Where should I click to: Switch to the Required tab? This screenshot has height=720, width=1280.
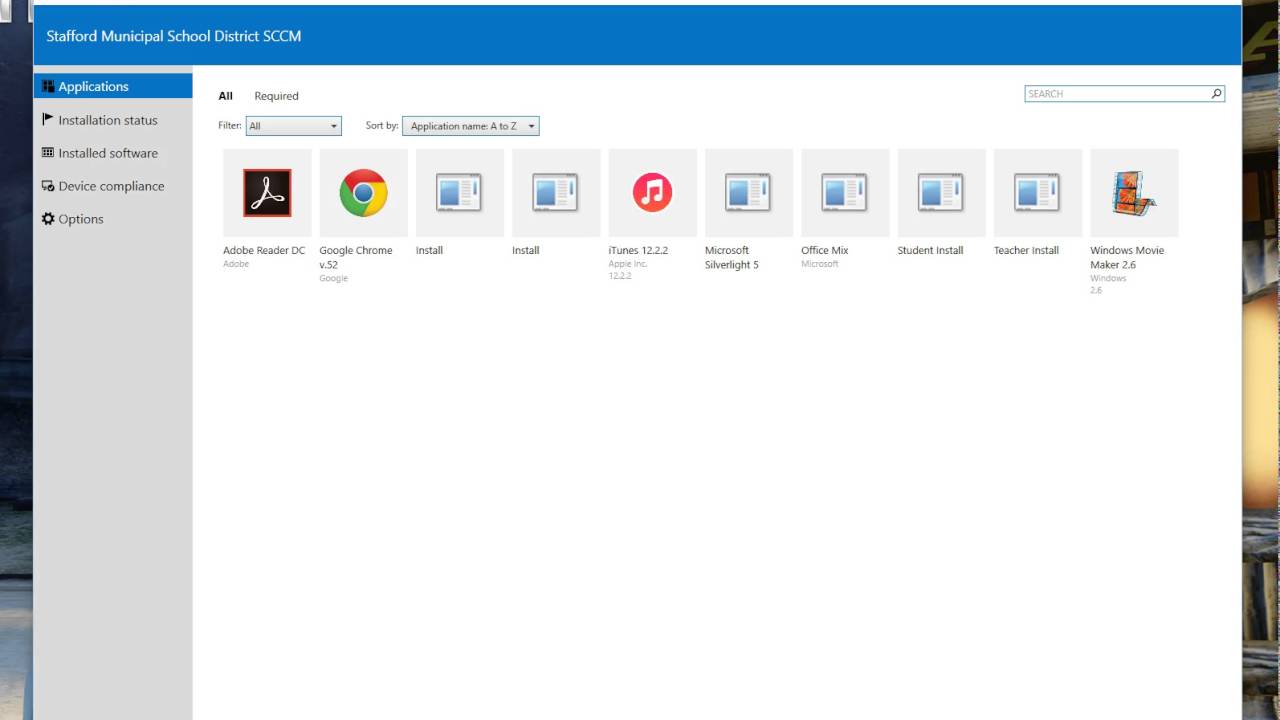click(276, 96)
